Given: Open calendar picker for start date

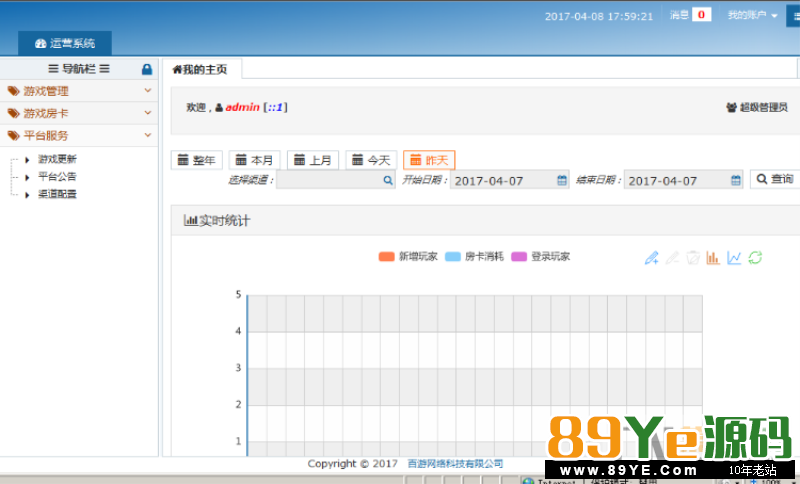Looking at the screenshot, I should [562, 180].
